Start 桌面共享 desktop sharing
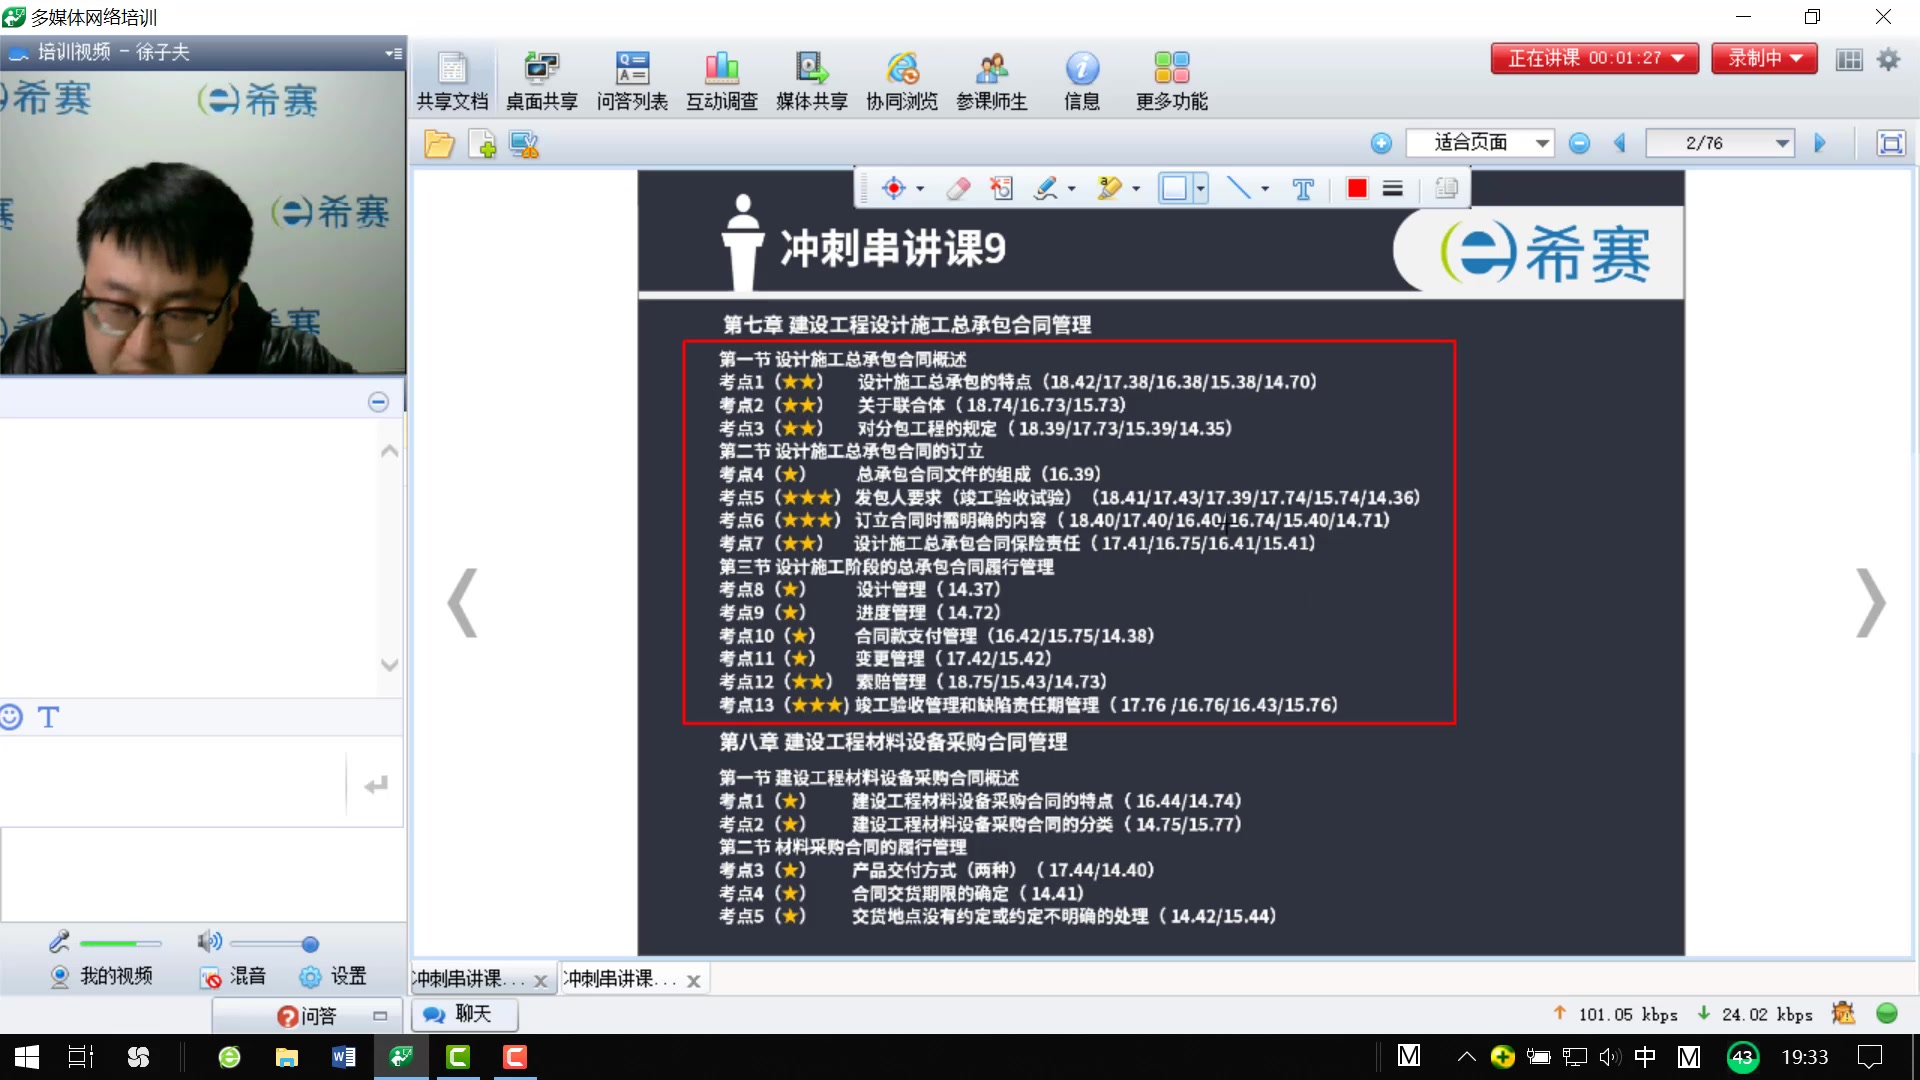This screenshot has width=1920, height=1080. pos(541,80)
